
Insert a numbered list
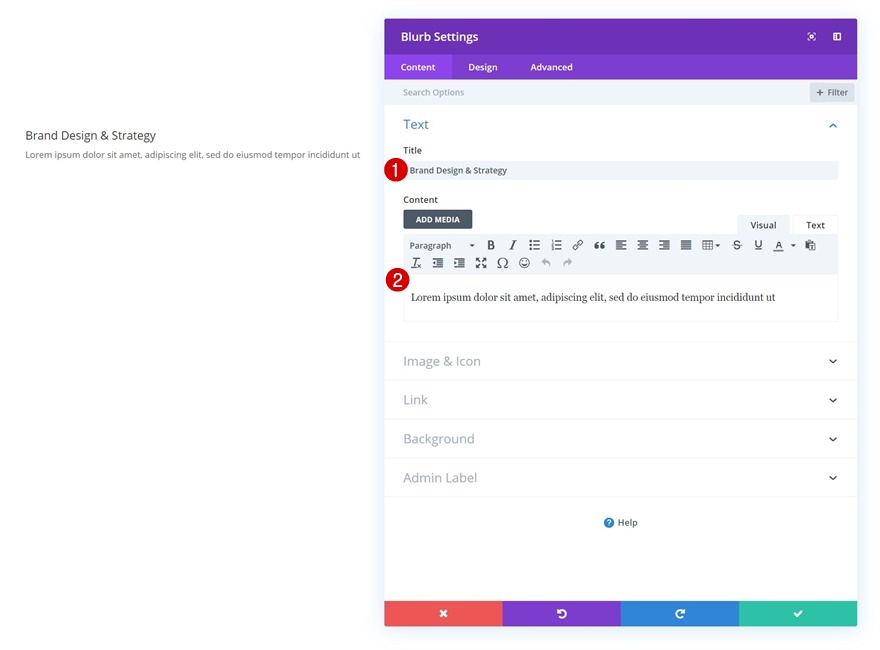pos(556,245)
